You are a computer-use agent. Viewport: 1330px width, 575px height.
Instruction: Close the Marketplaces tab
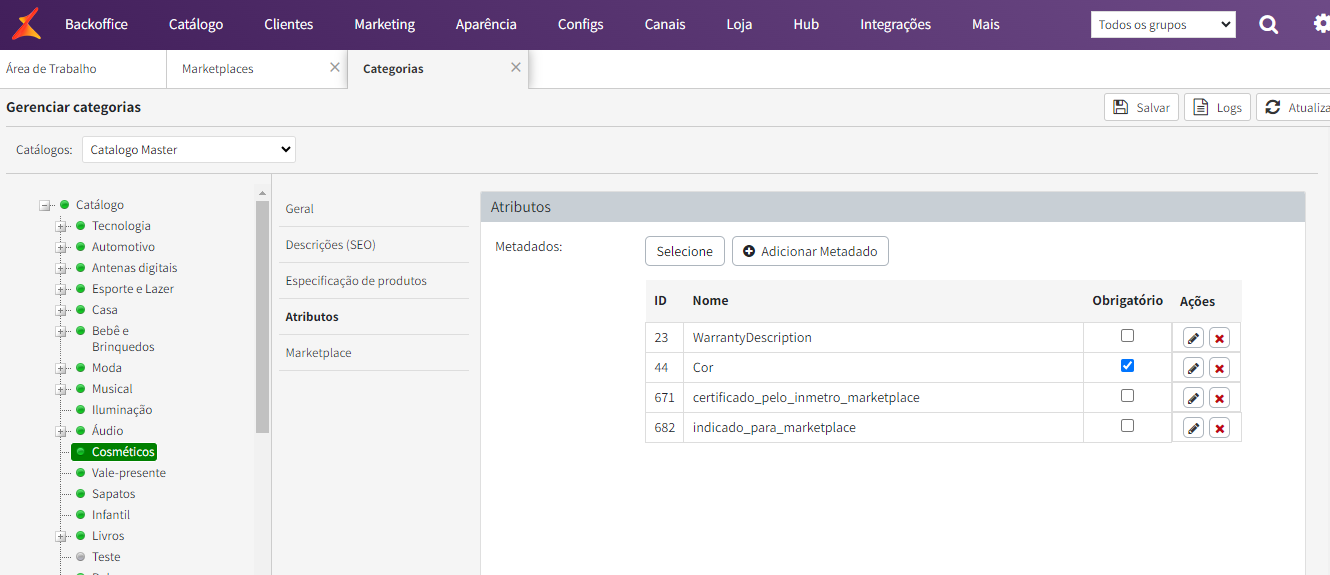335,68
